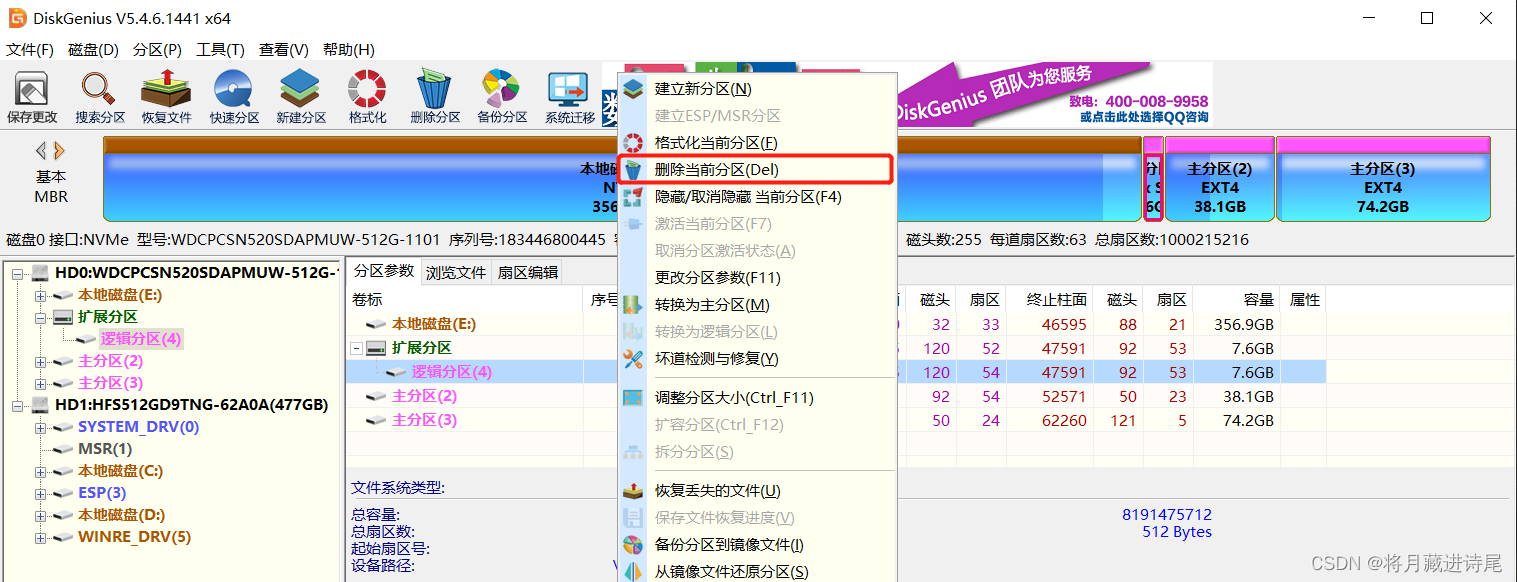Expand 本地磁盘(C:) in the disk tree

[x=40, y=471]
